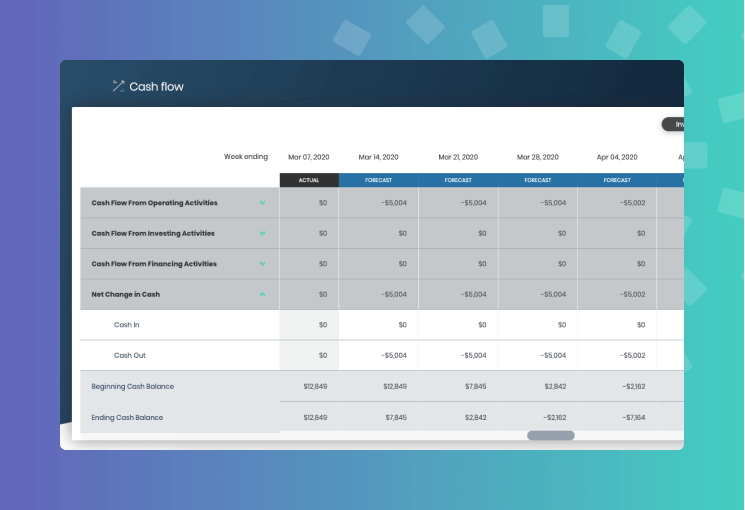This screenshot has height=510, width=745.
Task: Click Ending Cash Balance $12,849 in Mar 07
Action: (315, 417)
